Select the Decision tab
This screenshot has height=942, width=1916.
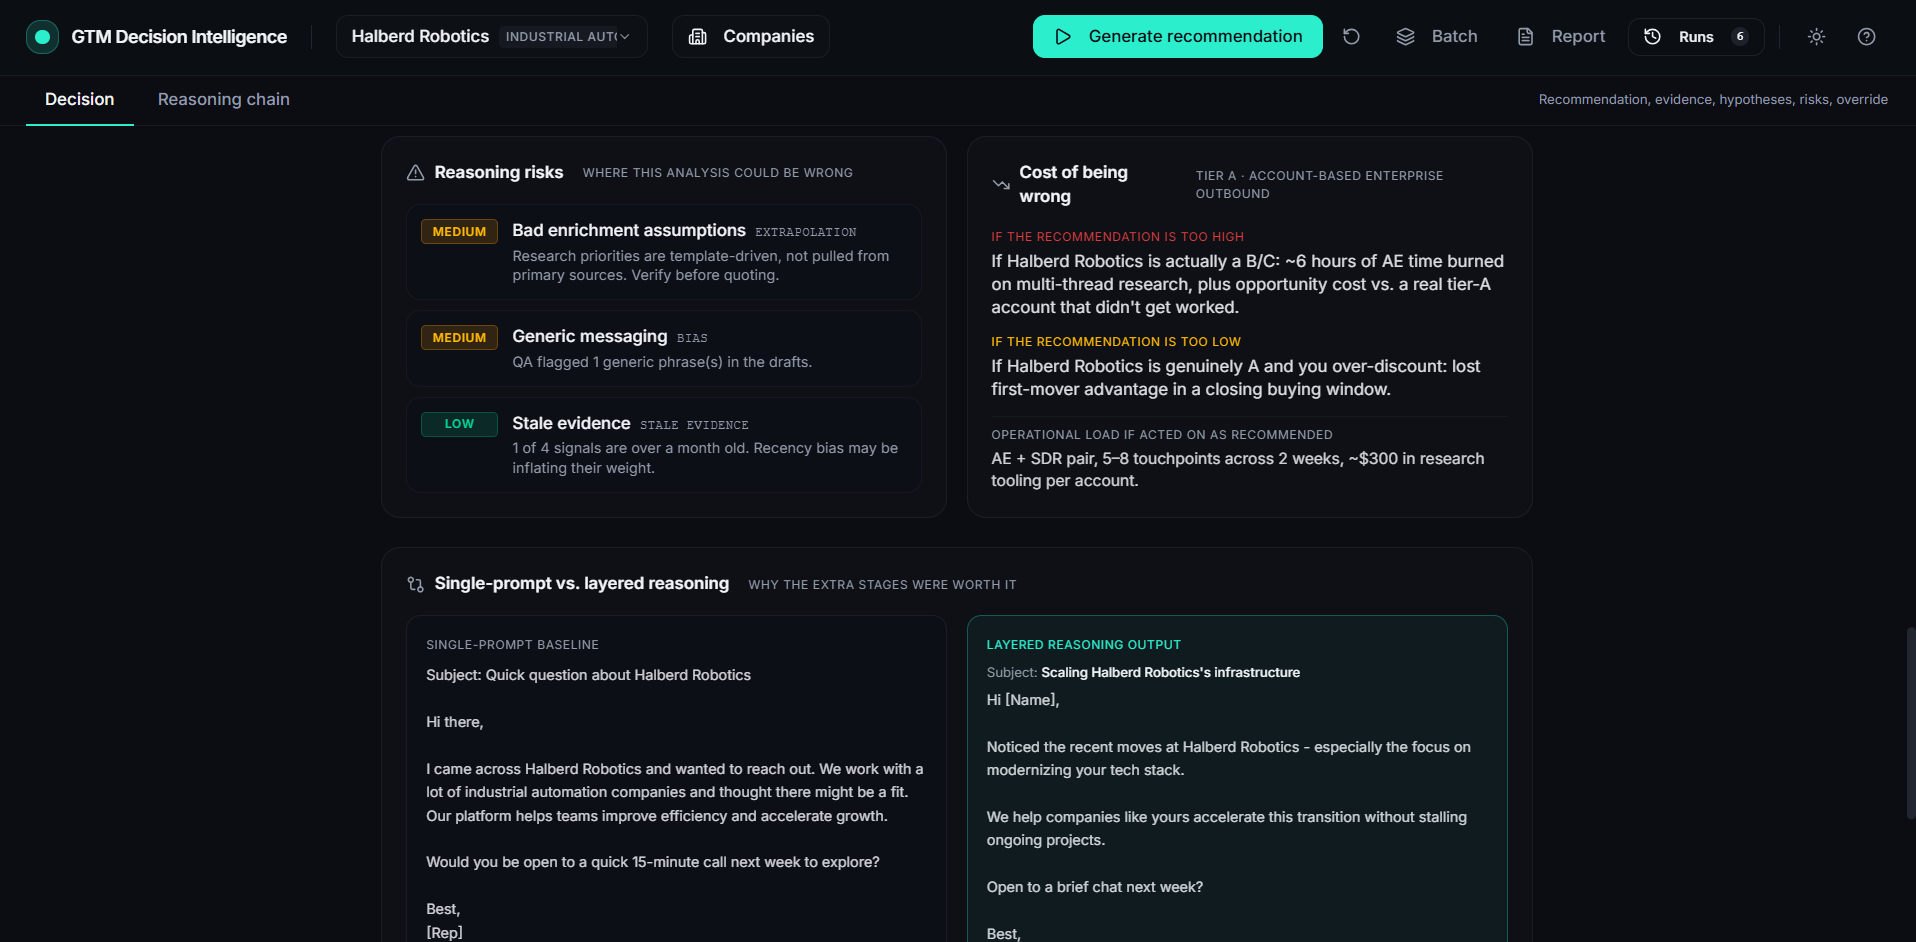click(x=80, y=99)
